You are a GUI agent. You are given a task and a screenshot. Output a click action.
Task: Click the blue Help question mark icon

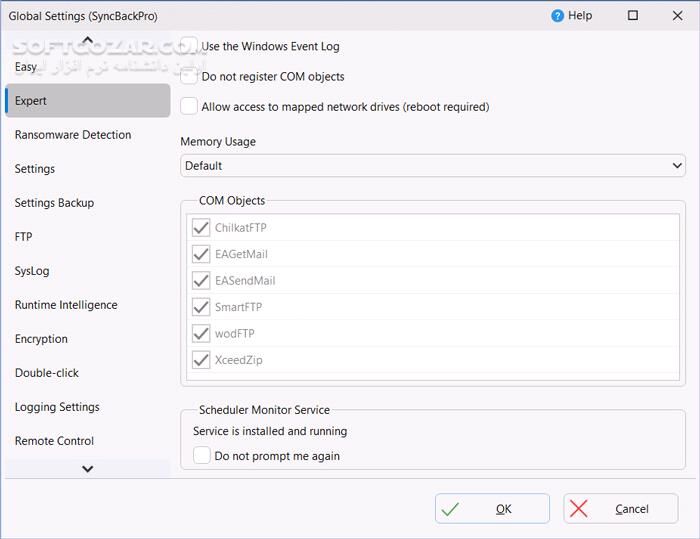[557, 16]
